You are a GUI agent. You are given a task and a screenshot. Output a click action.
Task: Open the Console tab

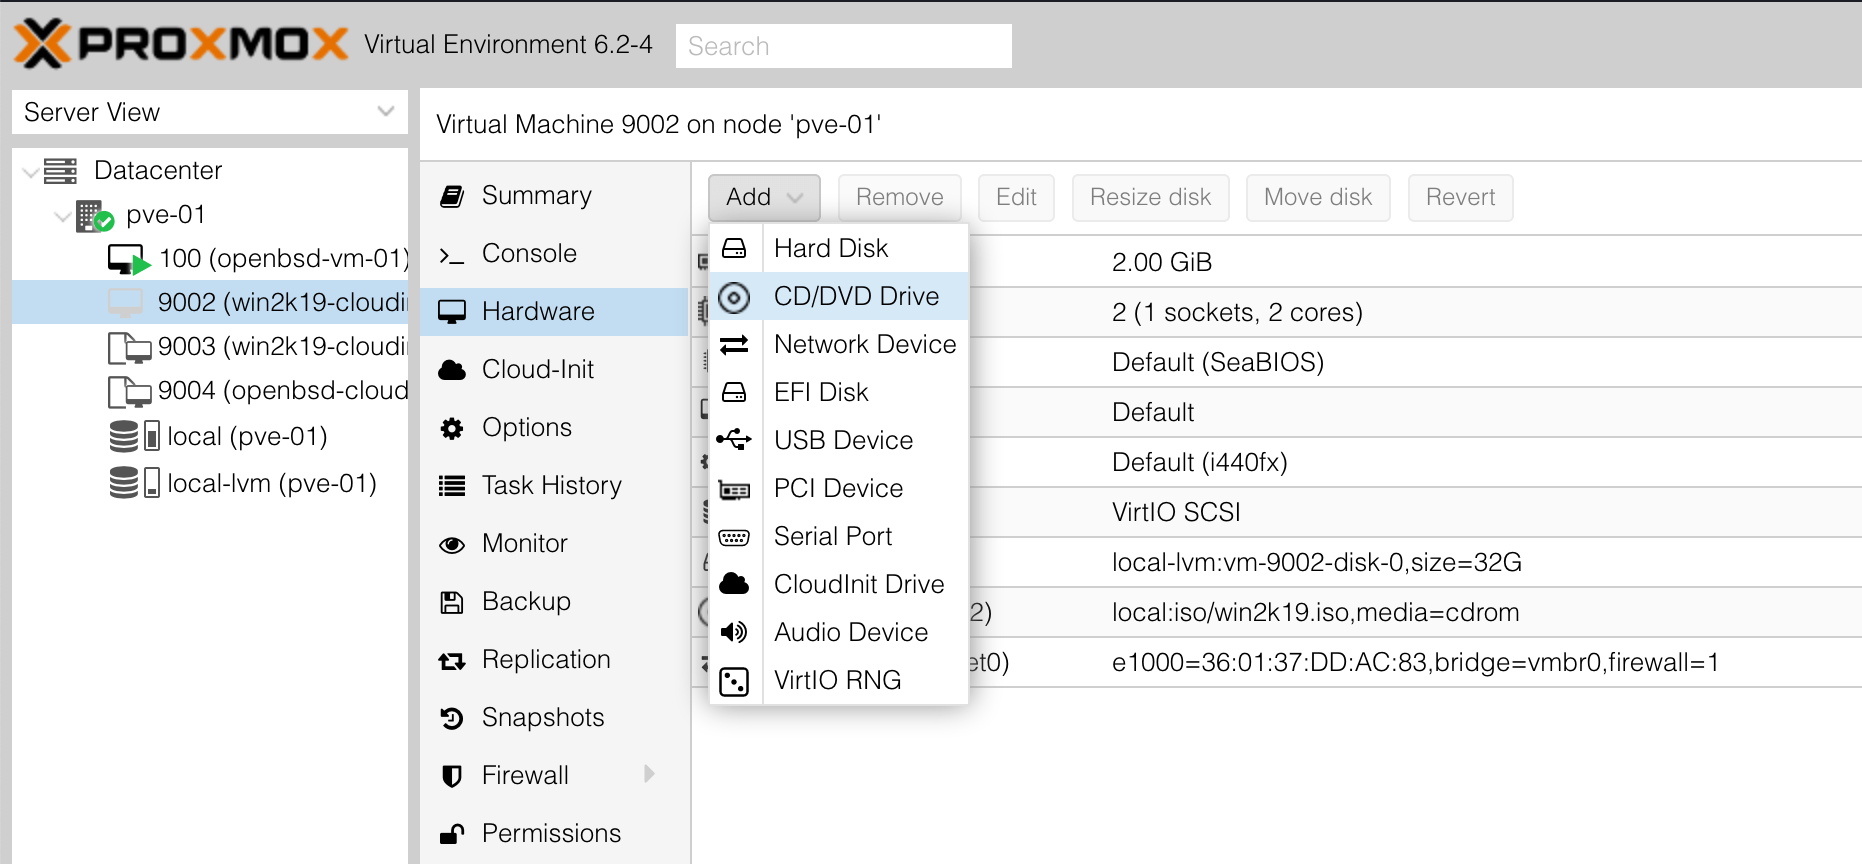coord(554,253)
